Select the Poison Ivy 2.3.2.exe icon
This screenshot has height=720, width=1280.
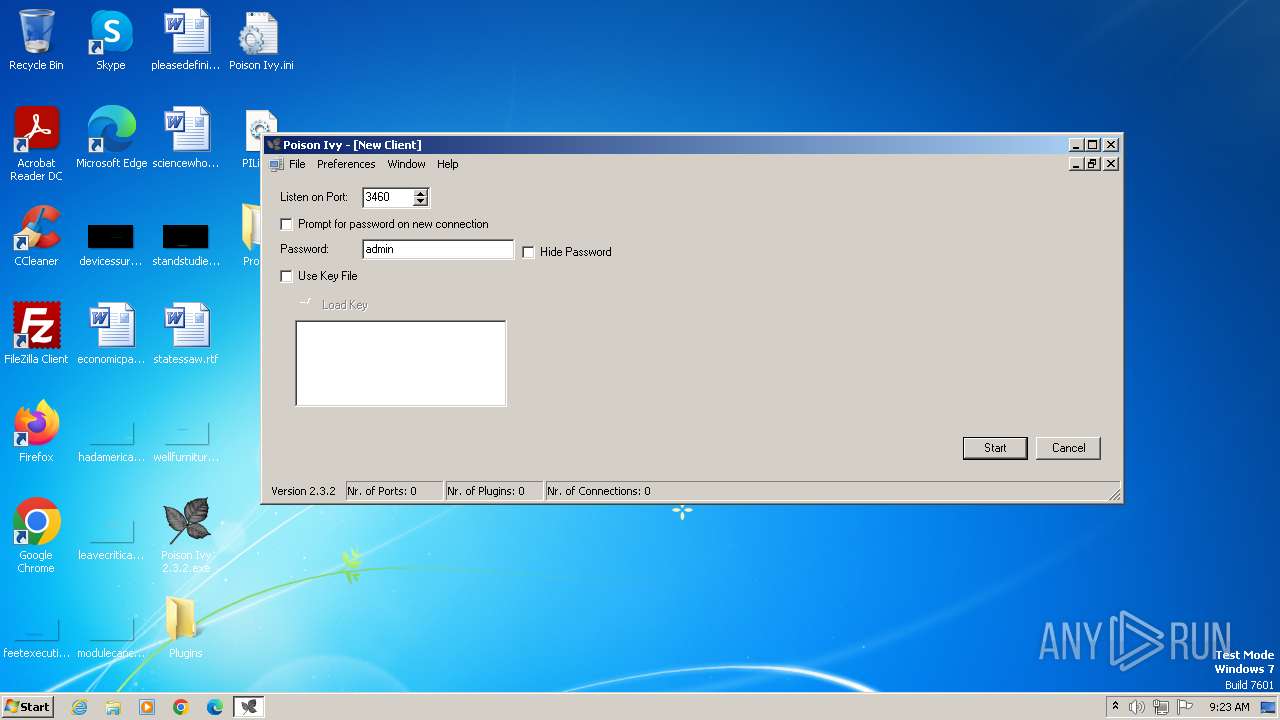point(186,536)
